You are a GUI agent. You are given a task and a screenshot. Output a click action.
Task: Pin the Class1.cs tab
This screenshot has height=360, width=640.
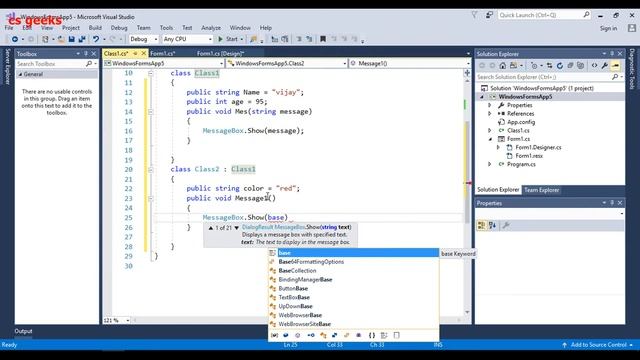pos(135,53)
